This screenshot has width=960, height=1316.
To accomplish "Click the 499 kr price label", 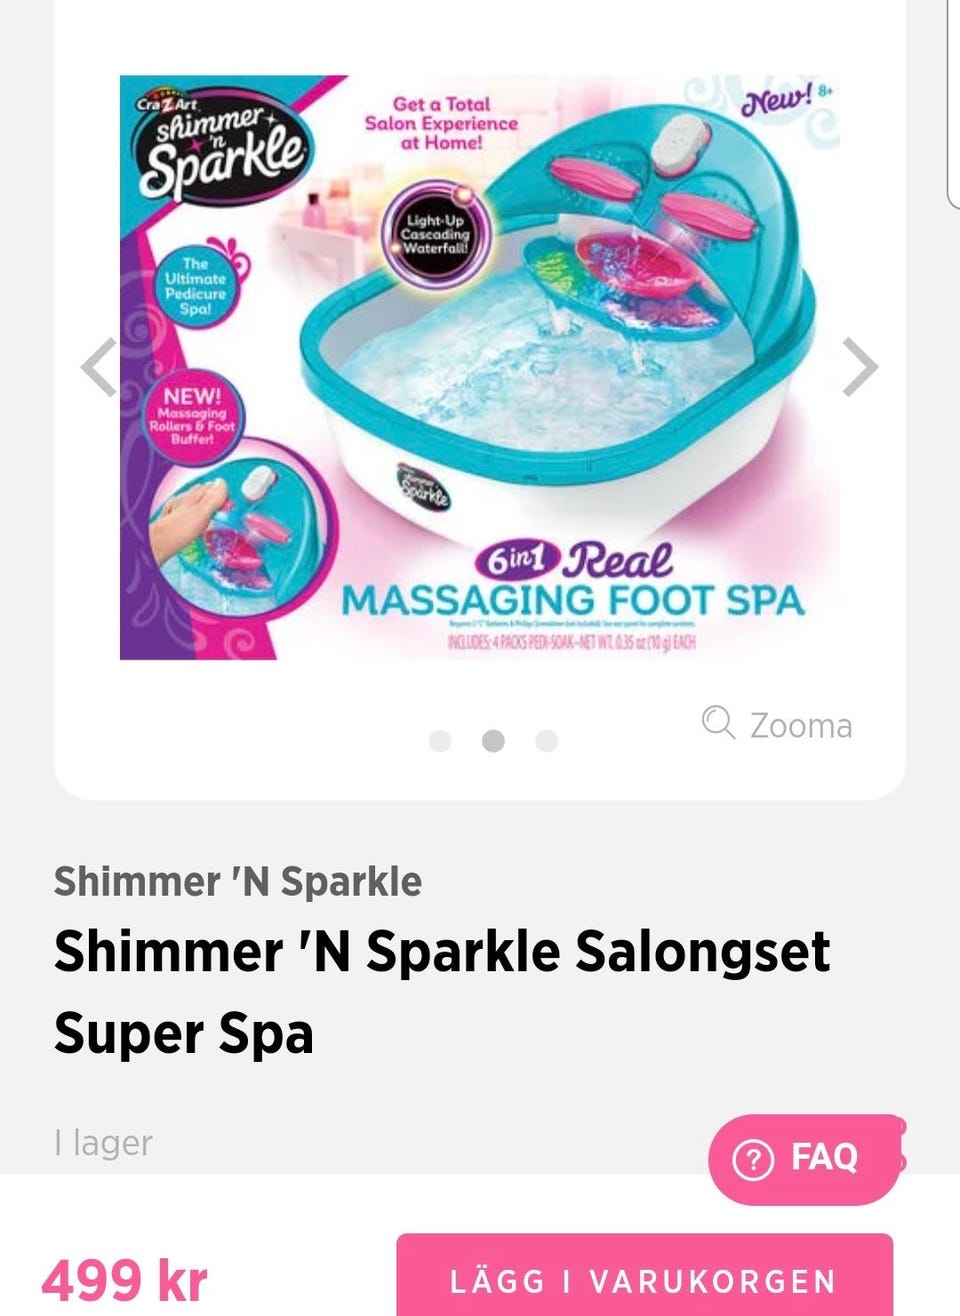I will pos(124,1280).
